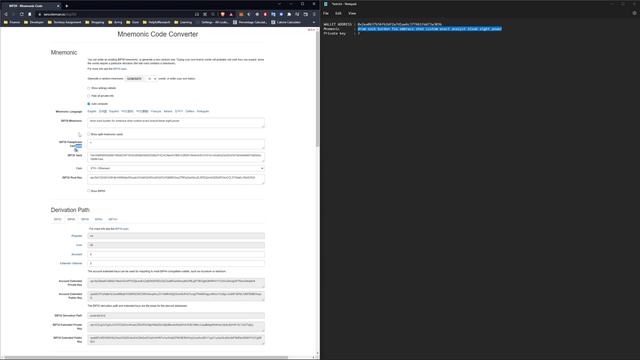Image resolution: width=640 pixels, height=360 pixels.
Task: Click the WALLET ADDRESS line in Notepad
Action: pyautogui.click(x=382, y=24)
